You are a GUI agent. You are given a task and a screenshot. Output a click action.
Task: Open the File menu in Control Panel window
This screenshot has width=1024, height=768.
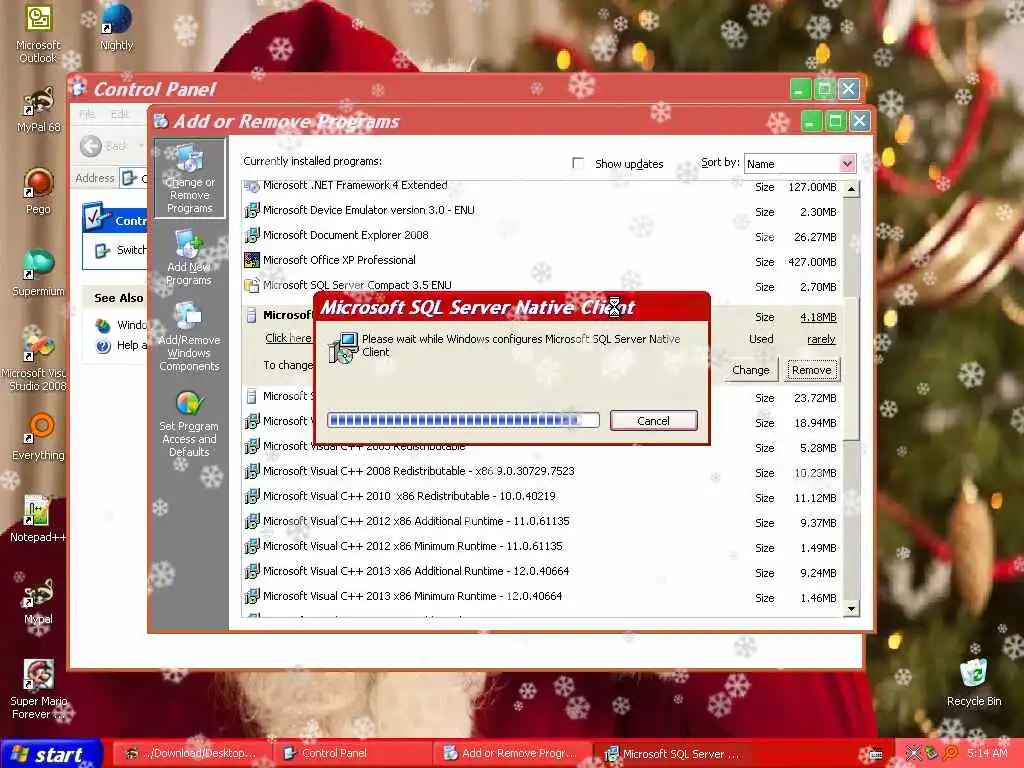(86, 114)
